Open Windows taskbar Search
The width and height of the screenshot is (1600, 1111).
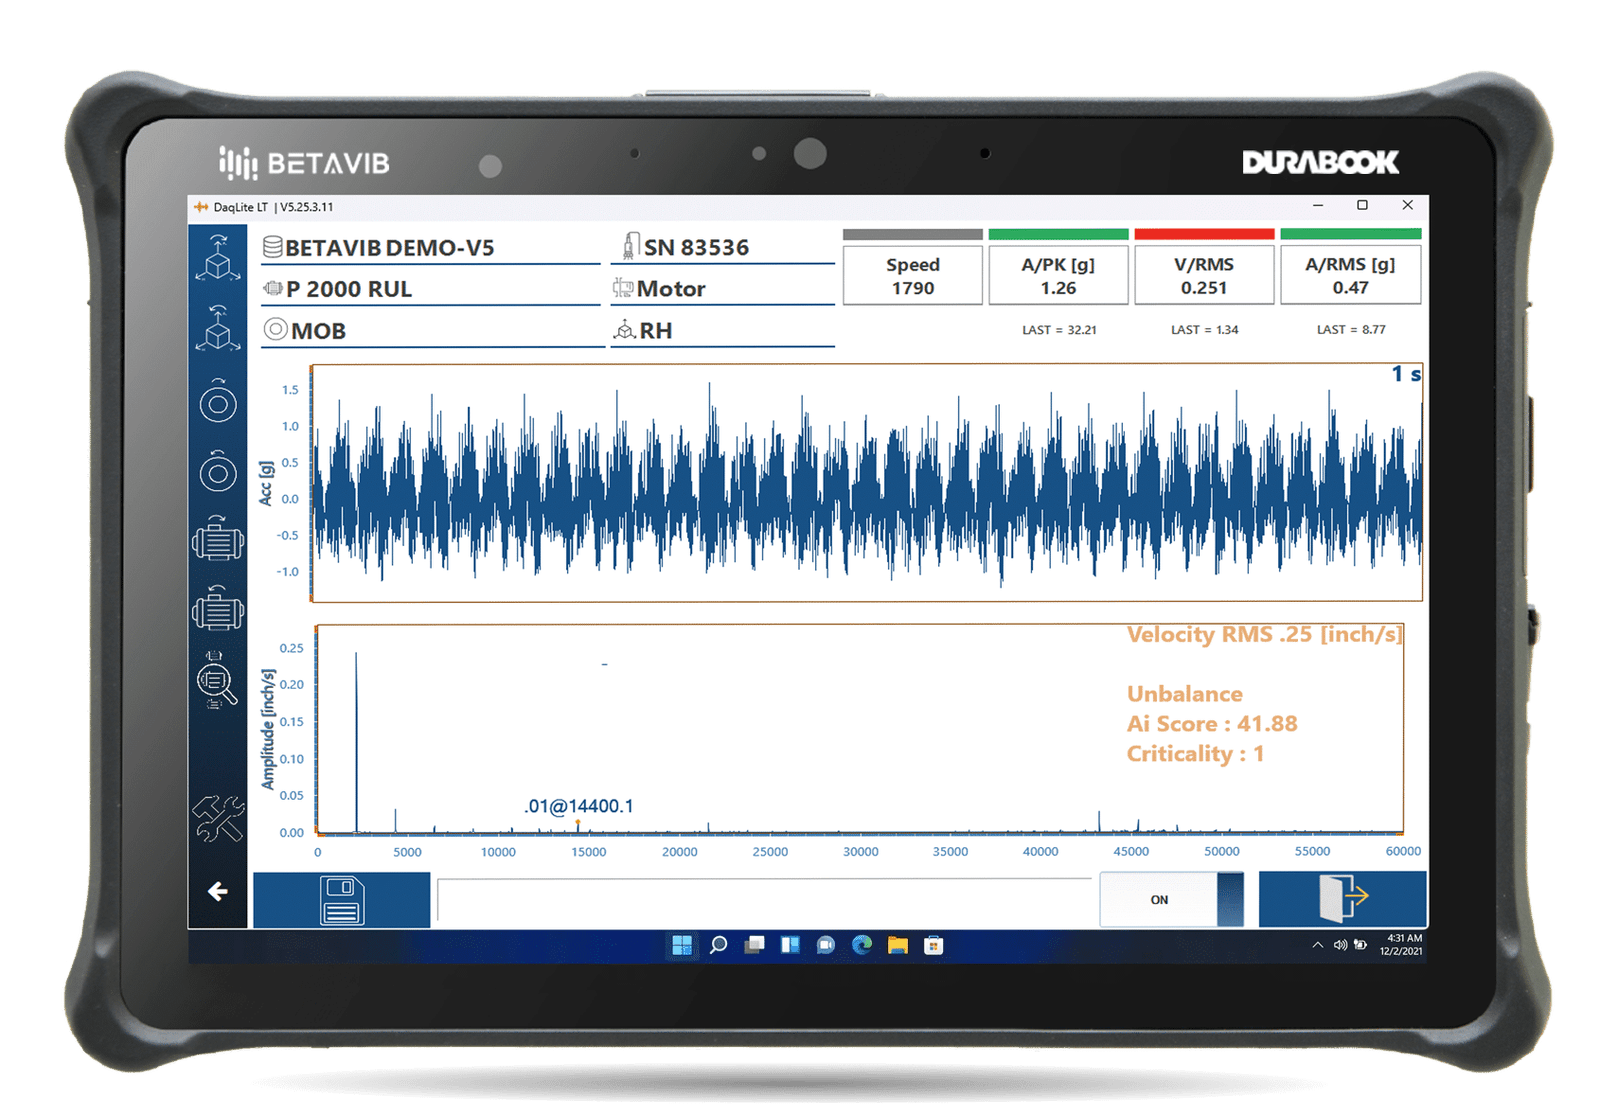[718, 945]
